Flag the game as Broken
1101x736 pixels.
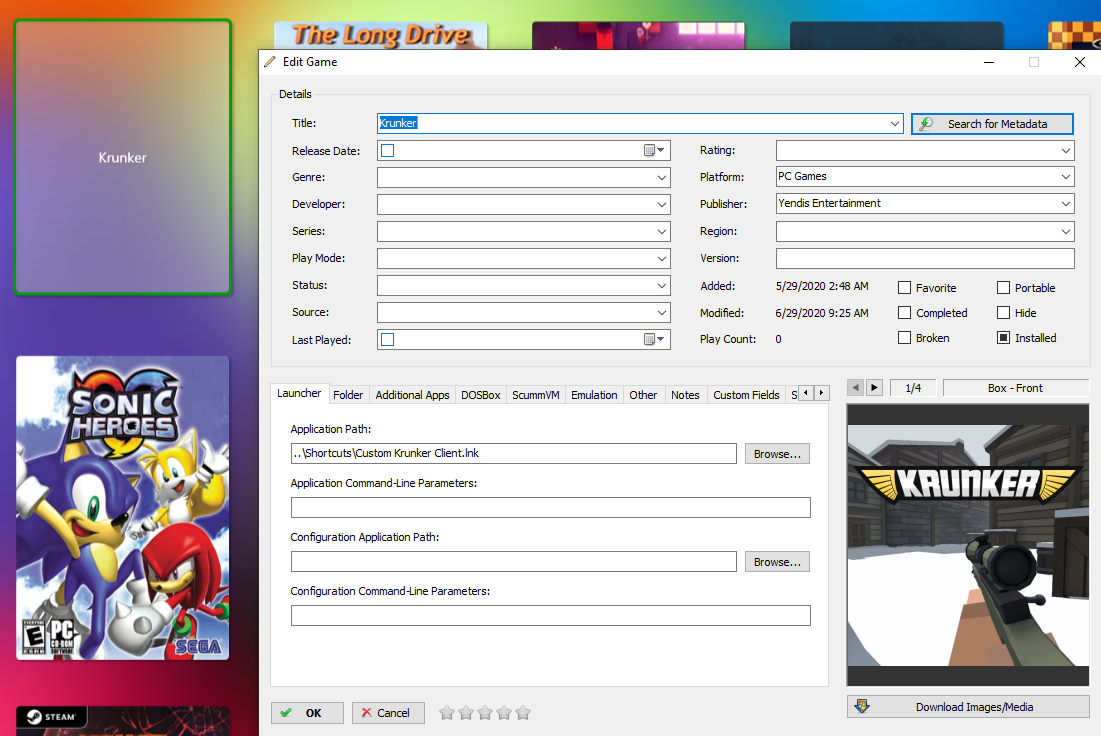click(904, 338)
